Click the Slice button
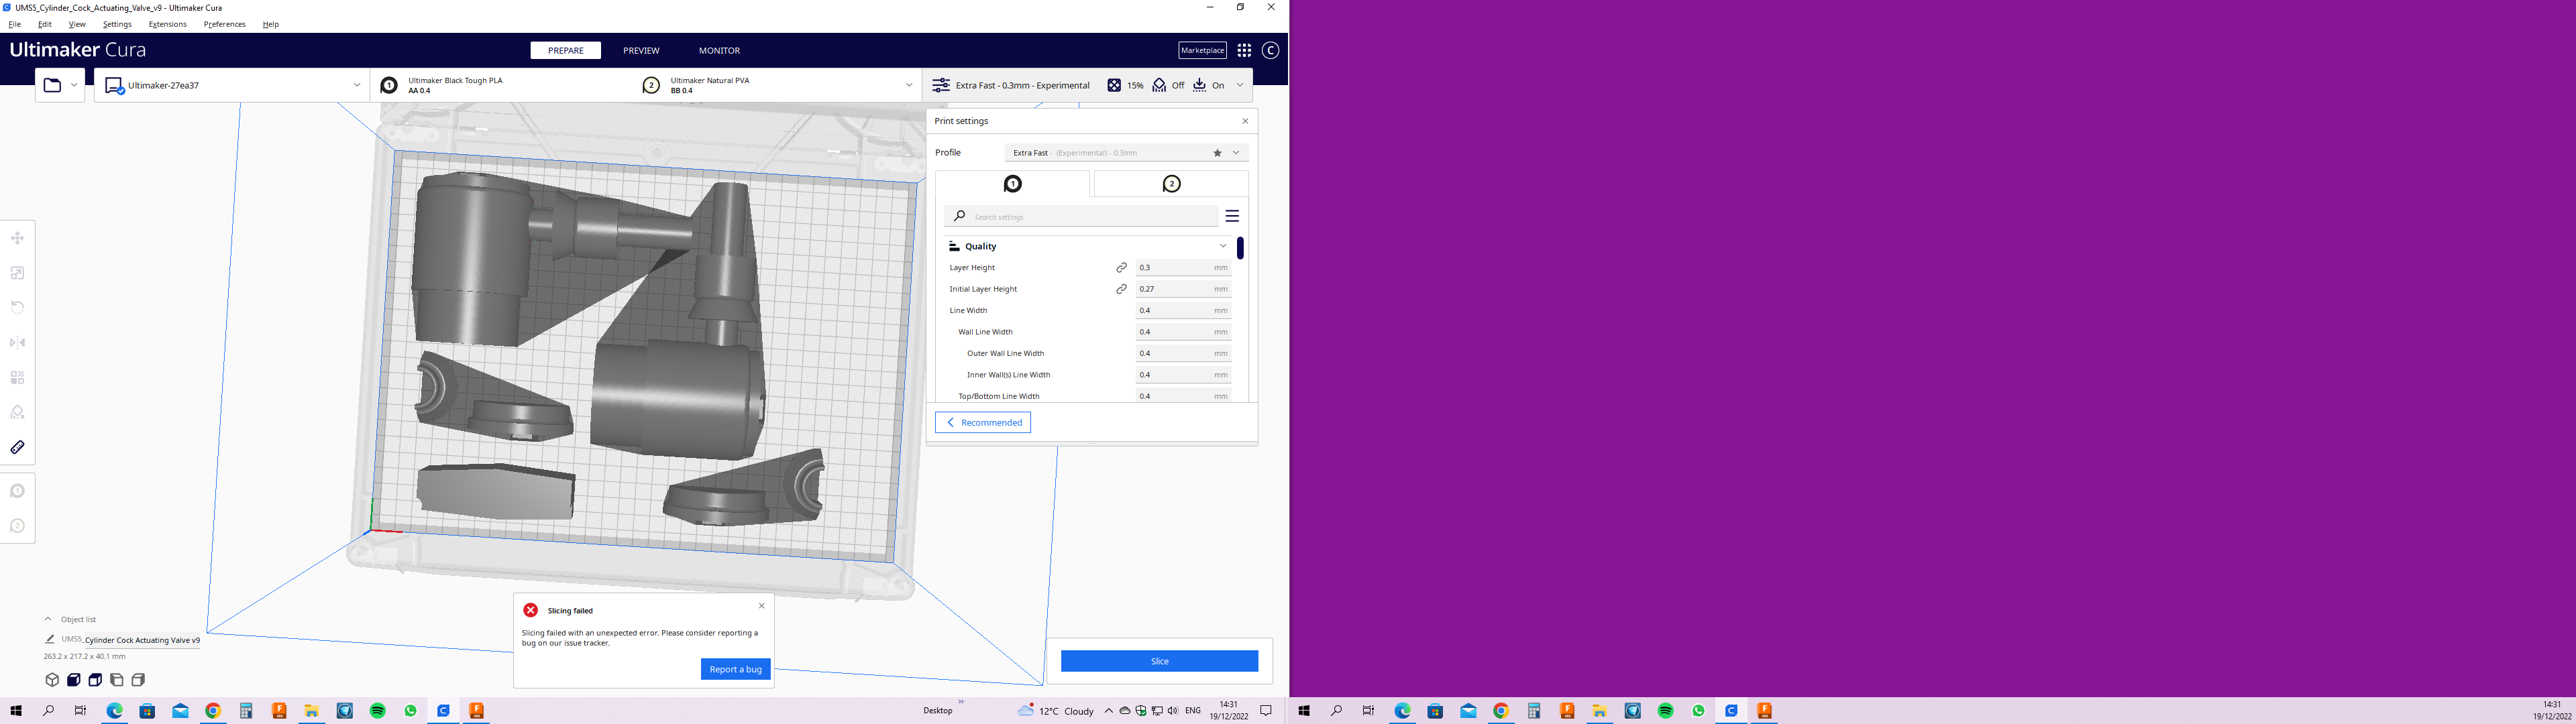The width and height of the screenshot is (2576, 724). (x=1159, y=661)
